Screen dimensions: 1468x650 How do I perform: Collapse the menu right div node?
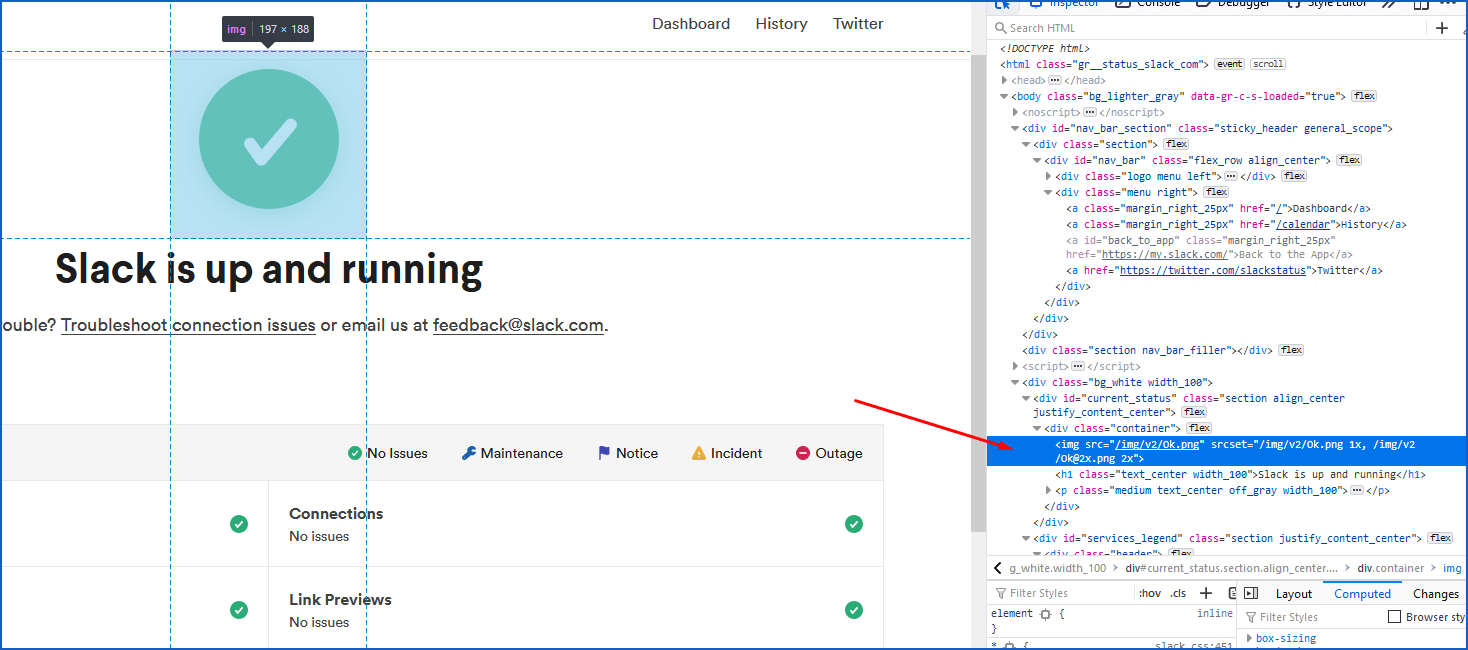1049,192
